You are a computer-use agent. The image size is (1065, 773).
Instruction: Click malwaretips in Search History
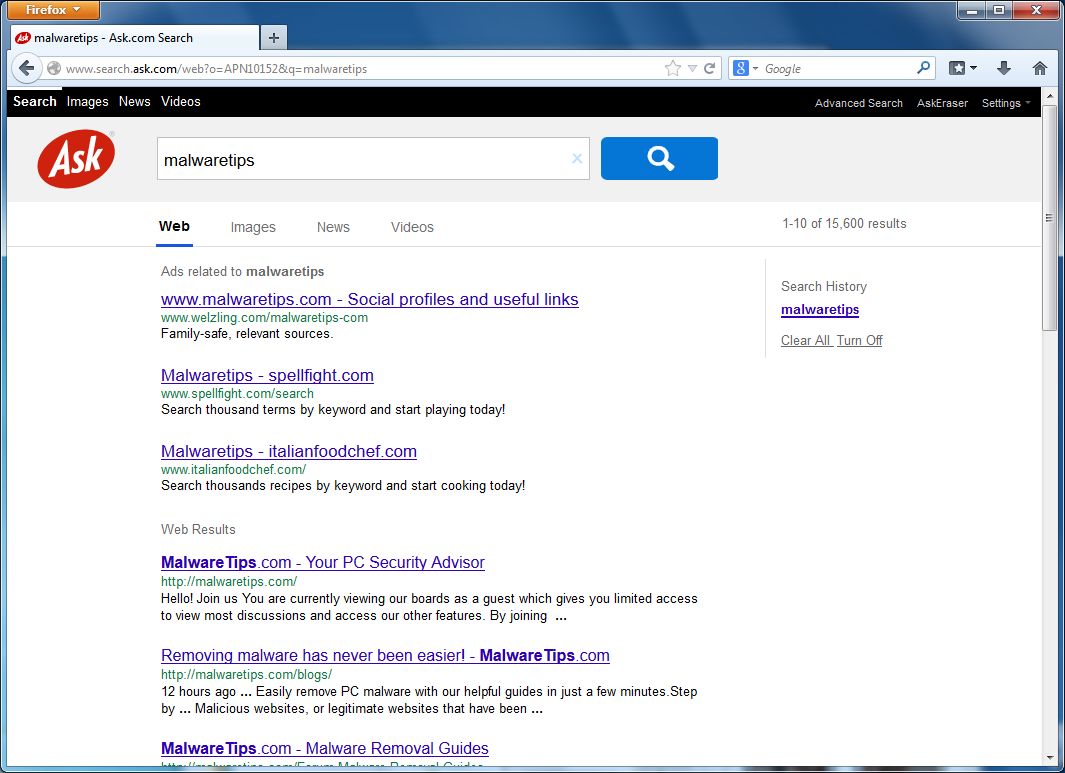820,310
